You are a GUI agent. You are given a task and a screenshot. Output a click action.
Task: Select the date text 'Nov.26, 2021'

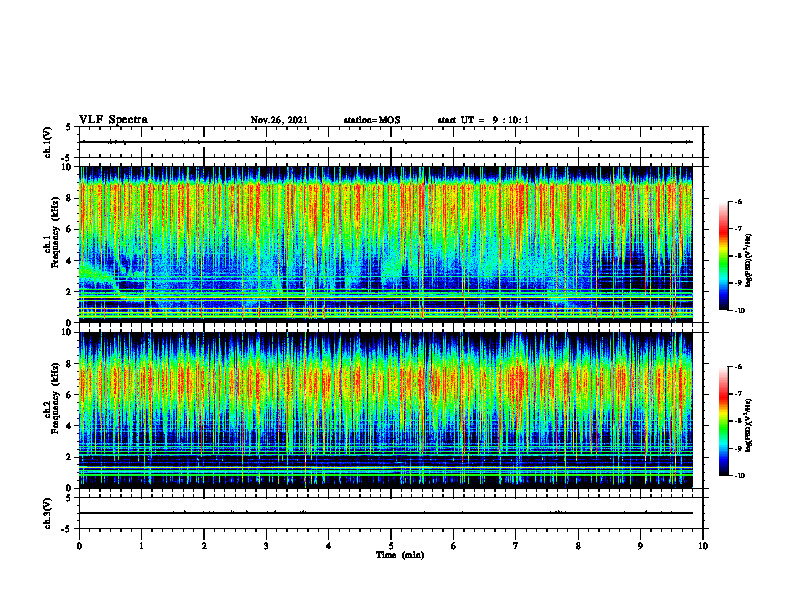[x=279, y=120]
